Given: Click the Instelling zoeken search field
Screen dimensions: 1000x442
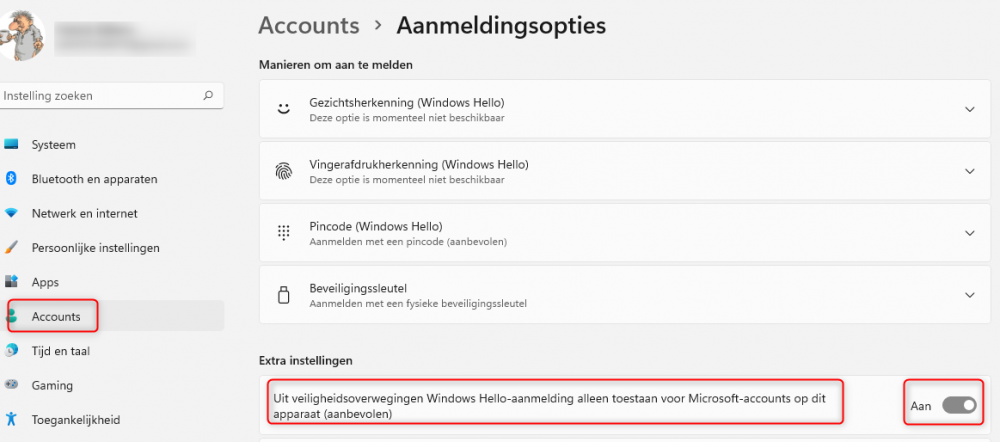Looking at the screenshot, I should (x=100, y=96).
